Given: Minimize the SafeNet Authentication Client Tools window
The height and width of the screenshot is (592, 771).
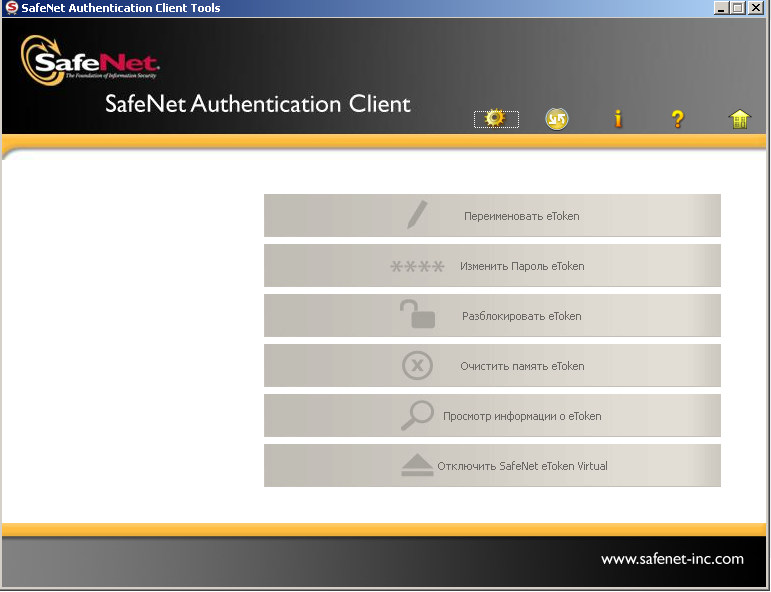Looking at the screenshot, I should (x=721, y=8).
